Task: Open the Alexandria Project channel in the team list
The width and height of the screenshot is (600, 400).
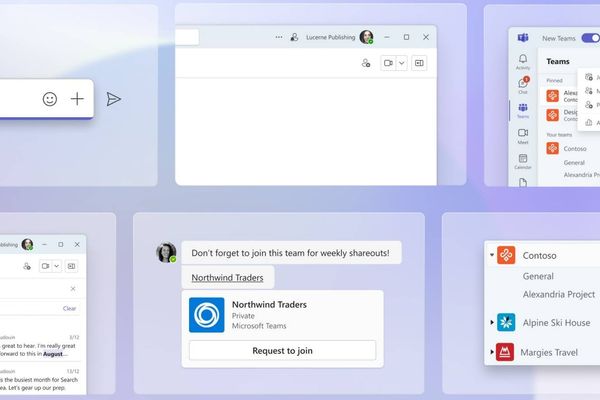Action: pos(559,294)
